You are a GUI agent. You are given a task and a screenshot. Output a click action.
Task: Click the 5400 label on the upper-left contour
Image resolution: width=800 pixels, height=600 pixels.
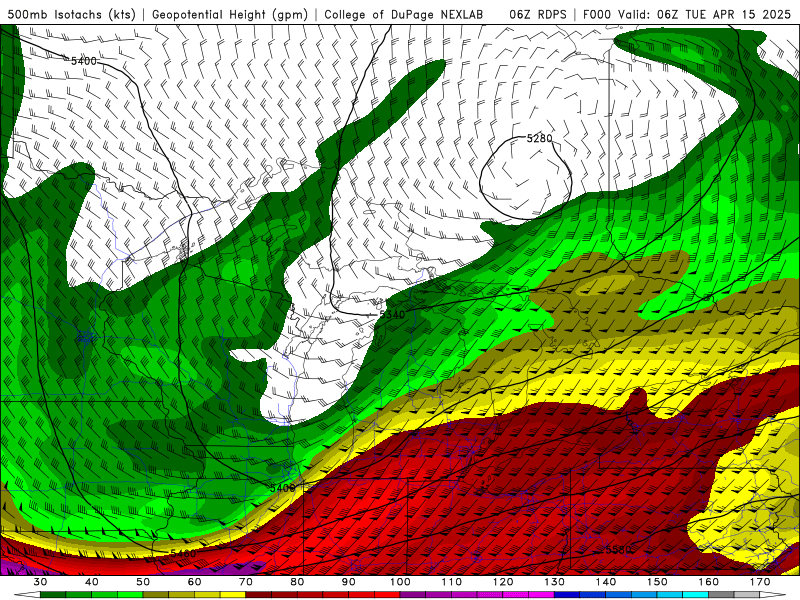click(84, 61)
